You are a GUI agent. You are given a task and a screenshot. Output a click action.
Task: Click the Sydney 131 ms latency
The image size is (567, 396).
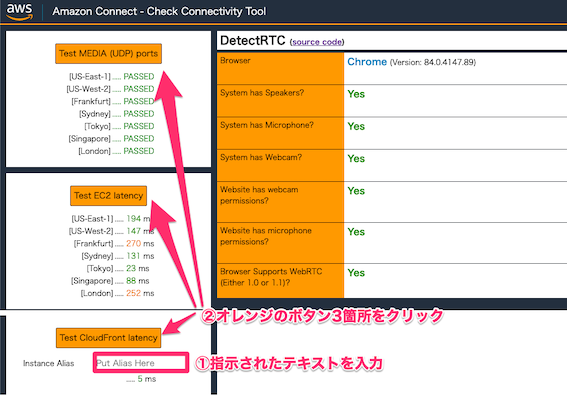click(118, 256)
